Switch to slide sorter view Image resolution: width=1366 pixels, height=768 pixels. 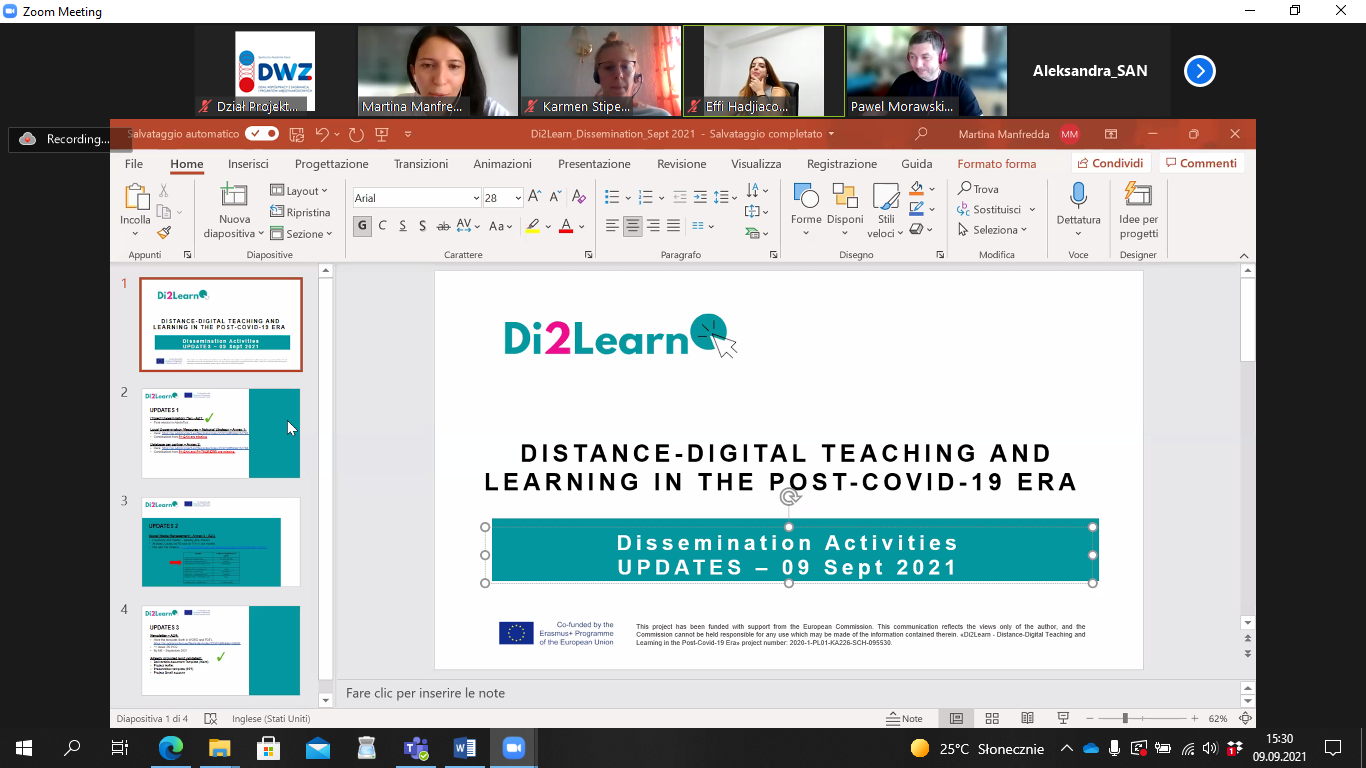(992, 718)
